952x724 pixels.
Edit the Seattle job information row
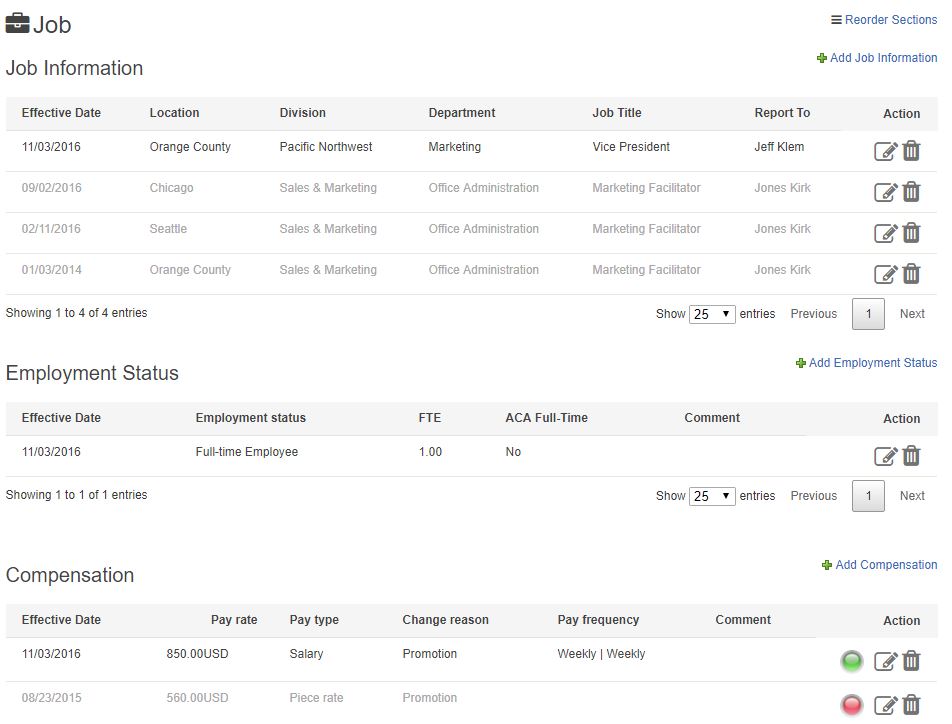(x=885, y=233)
